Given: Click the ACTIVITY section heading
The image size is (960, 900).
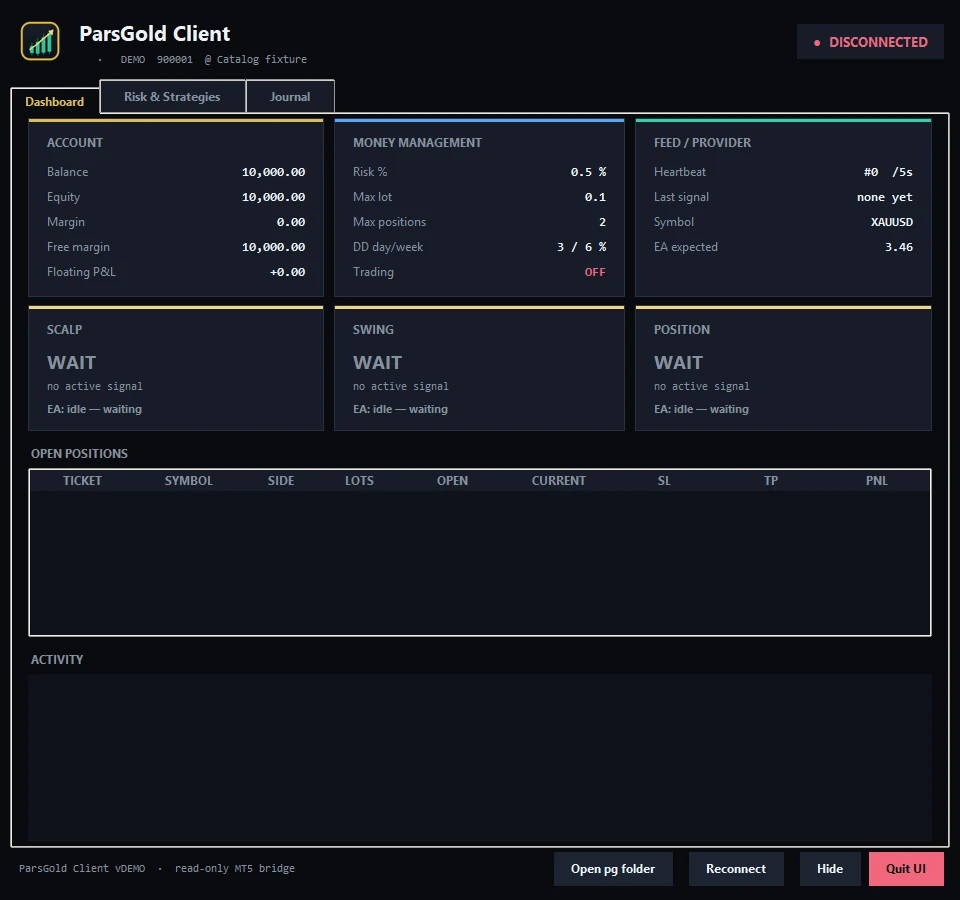Looking at the screenshot, I should click(57, 659).
